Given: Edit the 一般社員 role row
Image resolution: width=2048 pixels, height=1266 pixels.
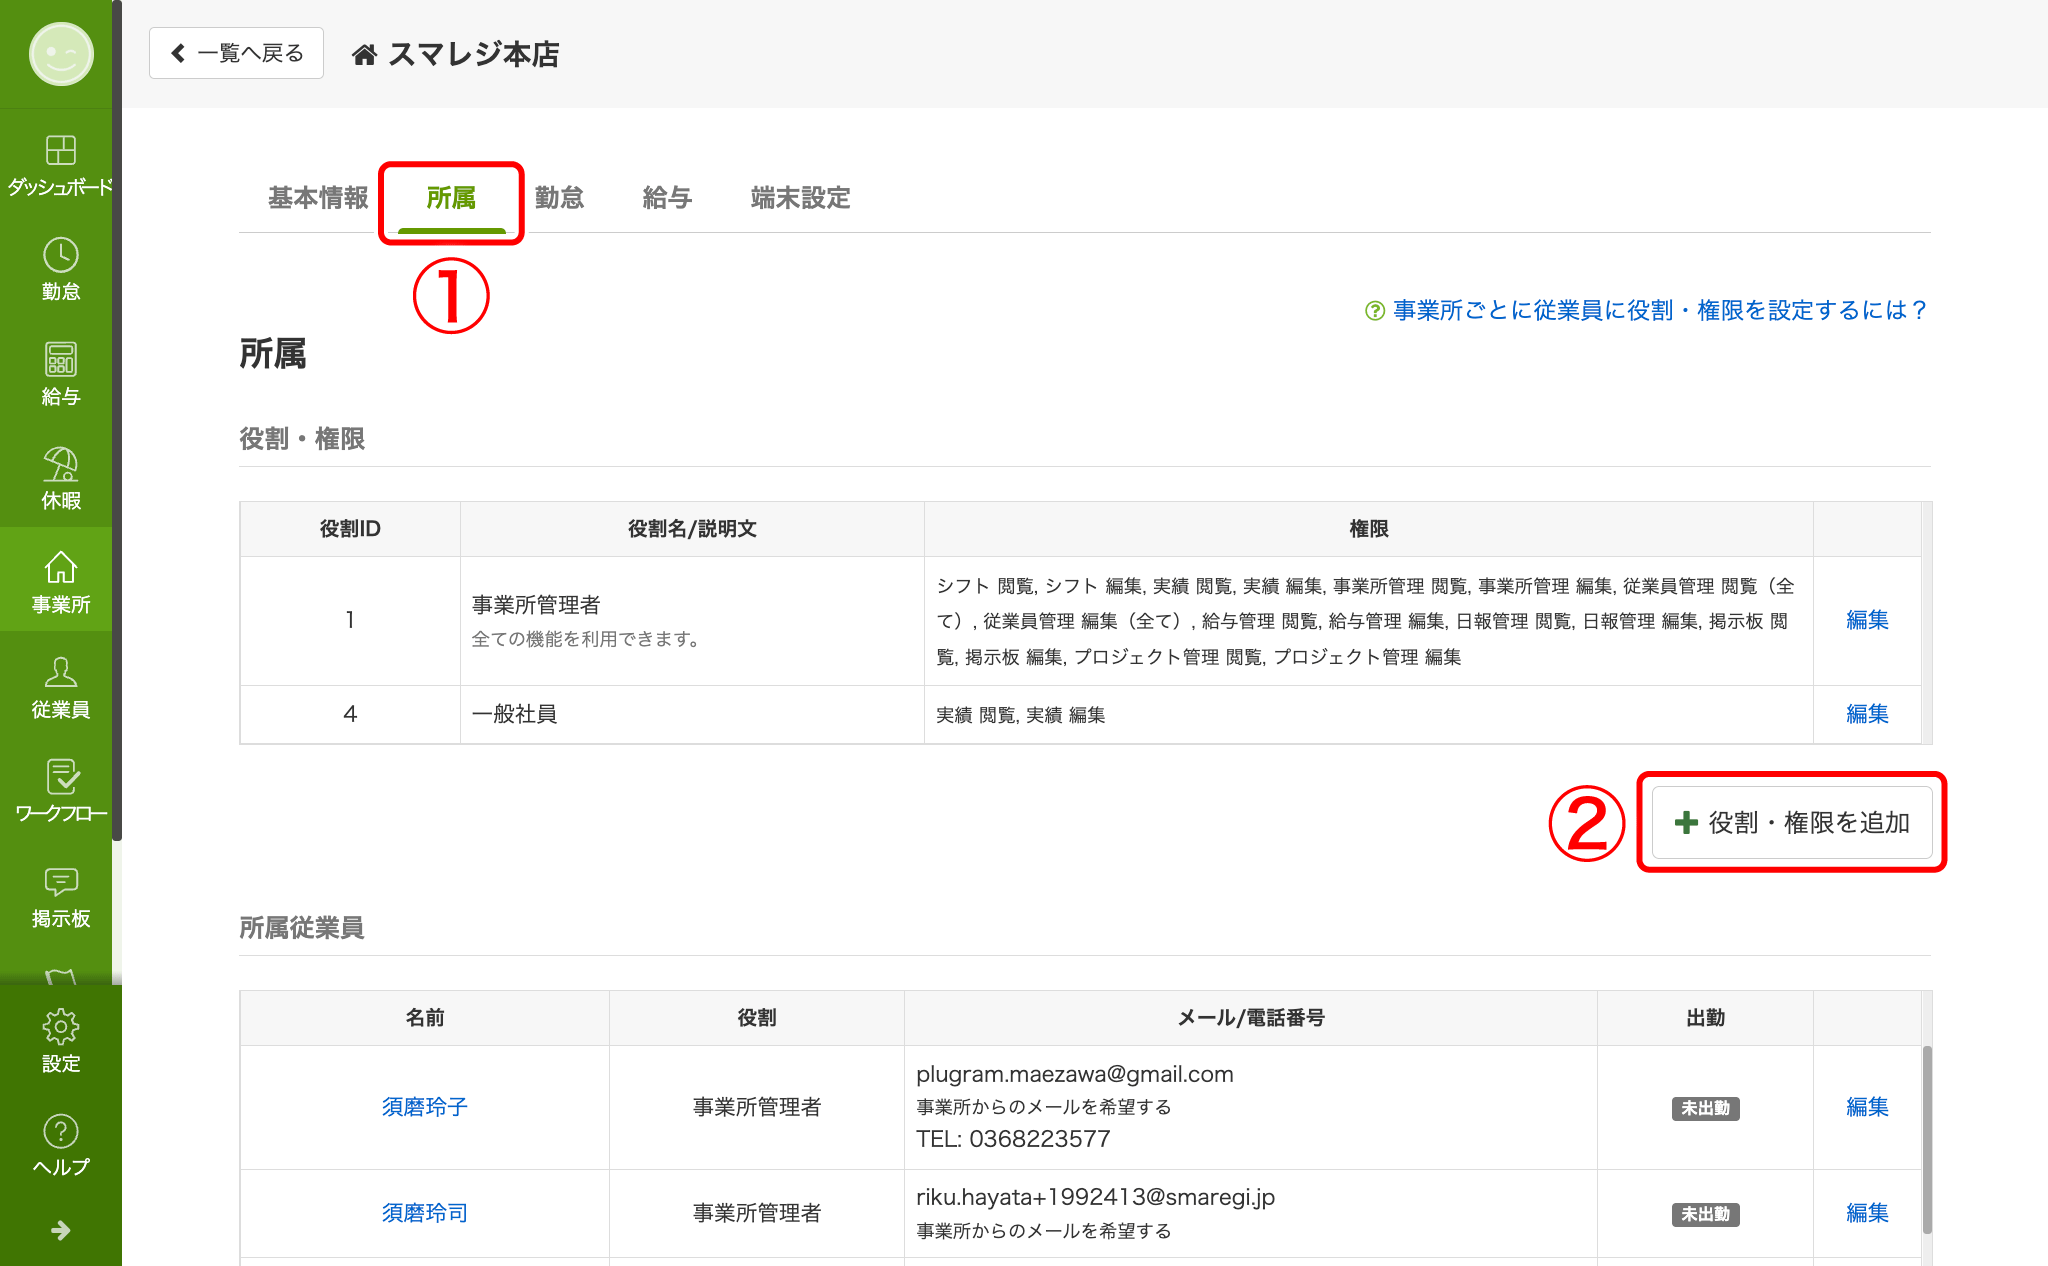Looking at the screenshot, I should tap(1866, 714).
